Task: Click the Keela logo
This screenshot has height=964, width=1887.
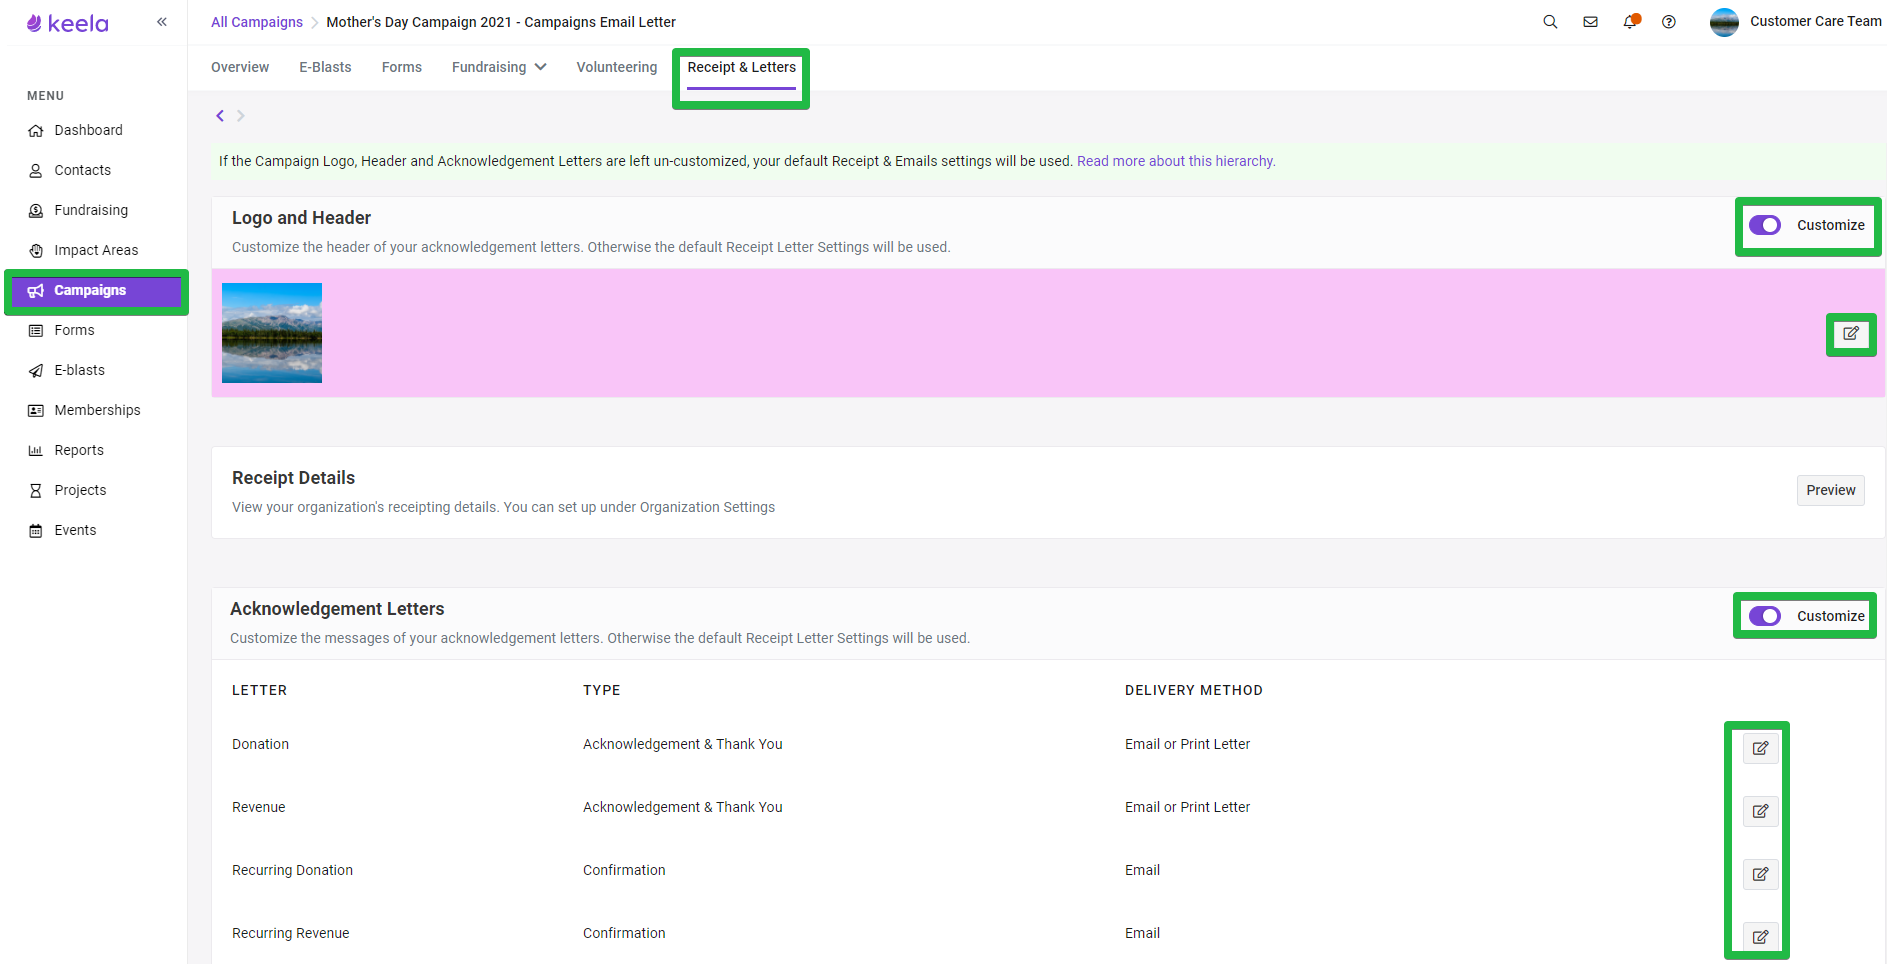Action: (x=67, y=23)
